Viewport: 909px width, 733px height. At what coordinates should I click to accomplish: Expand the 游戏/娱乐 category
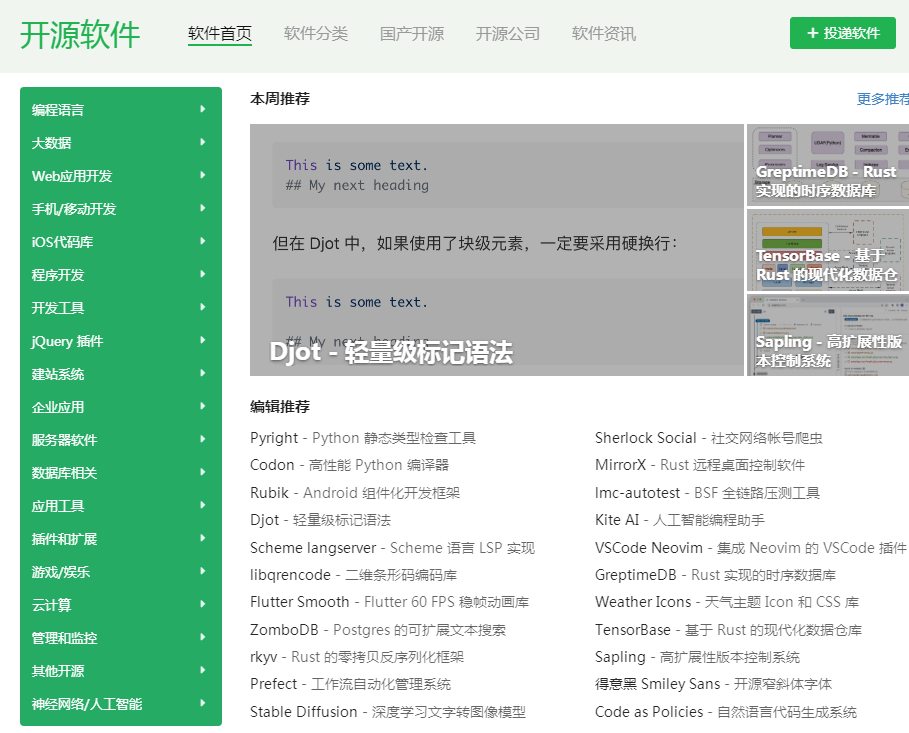point(203,571)
